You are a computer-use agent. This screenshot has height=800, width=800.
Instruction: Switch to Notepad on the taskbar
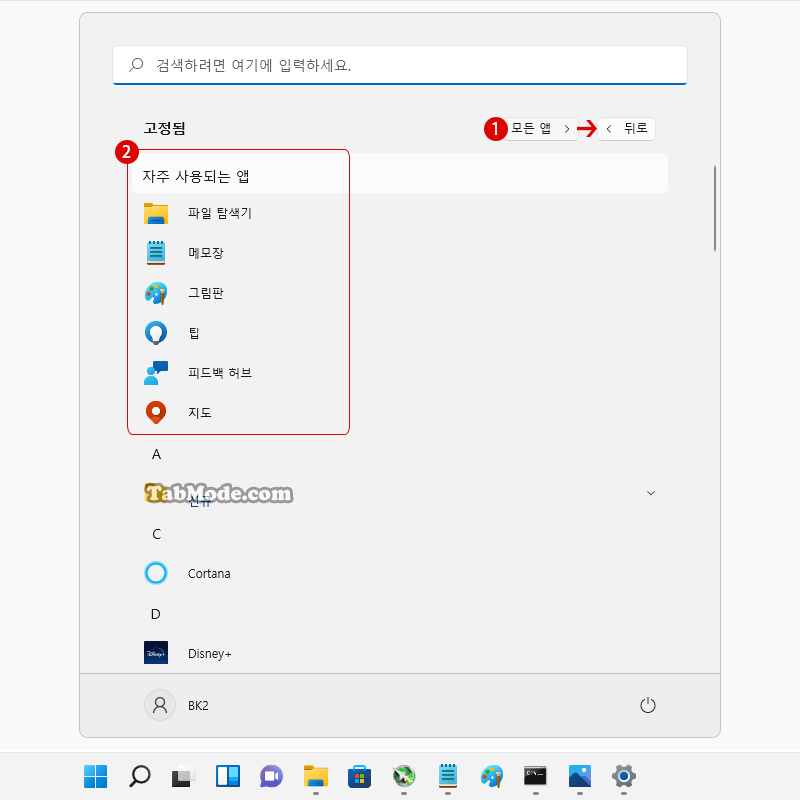(x=448, y=776)
